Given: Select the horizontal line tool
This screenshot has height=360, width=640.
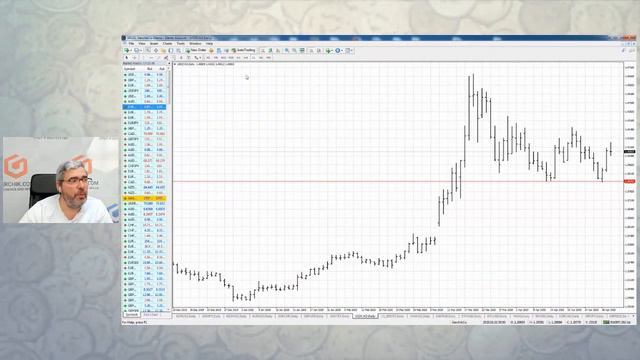Looking at the screenshot, I should [151, 58].
